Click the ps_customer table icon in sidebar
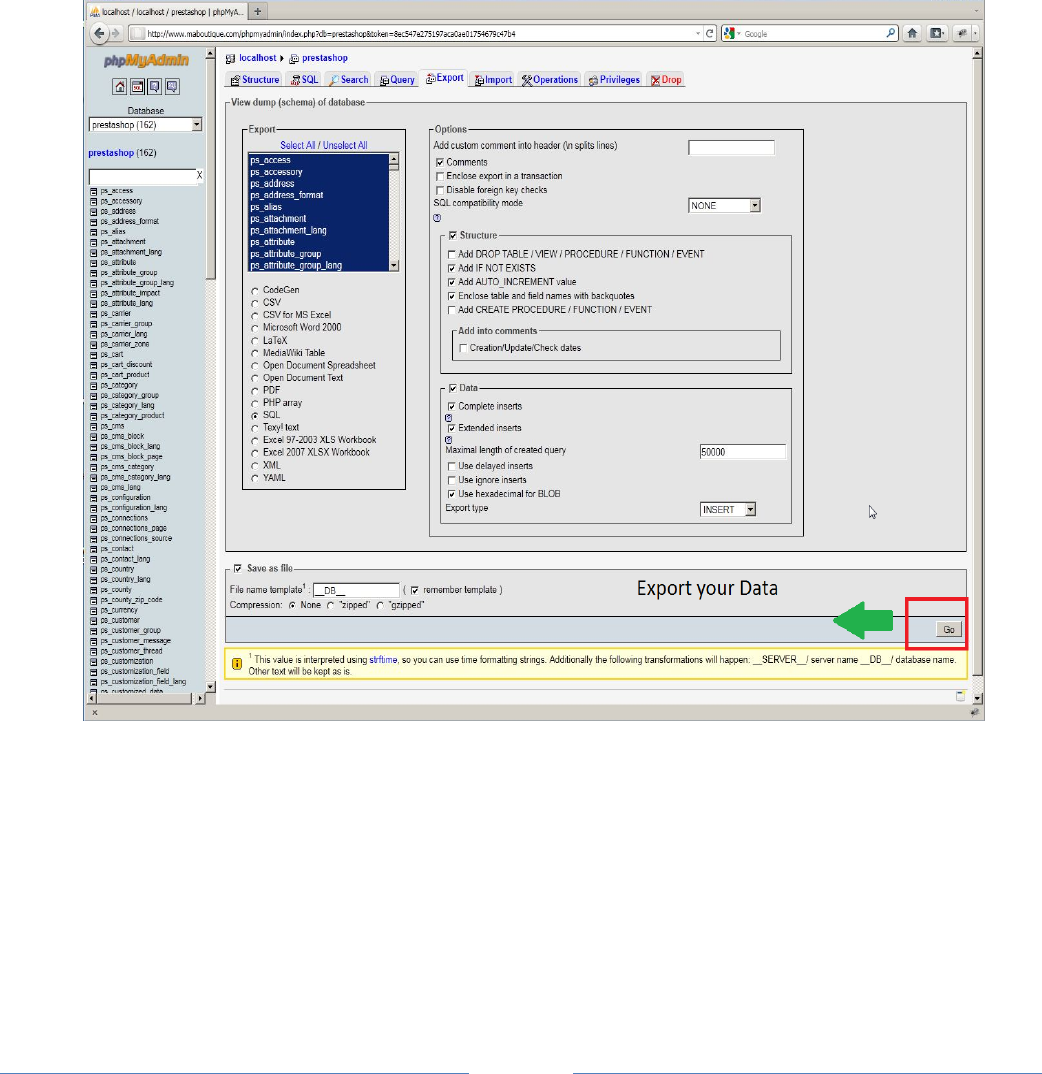Screen dimensions: 1042x1074 click(x=94, y=621)
